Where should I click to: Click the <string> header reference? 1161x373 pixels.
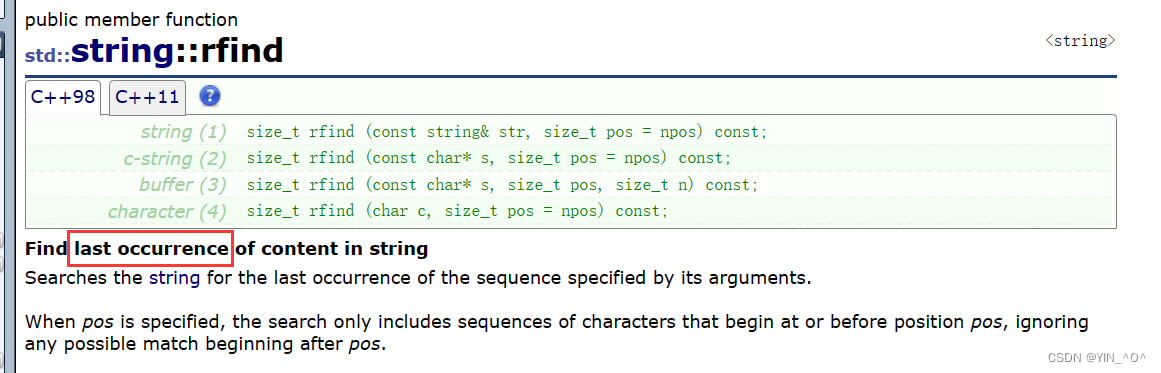1080,41
